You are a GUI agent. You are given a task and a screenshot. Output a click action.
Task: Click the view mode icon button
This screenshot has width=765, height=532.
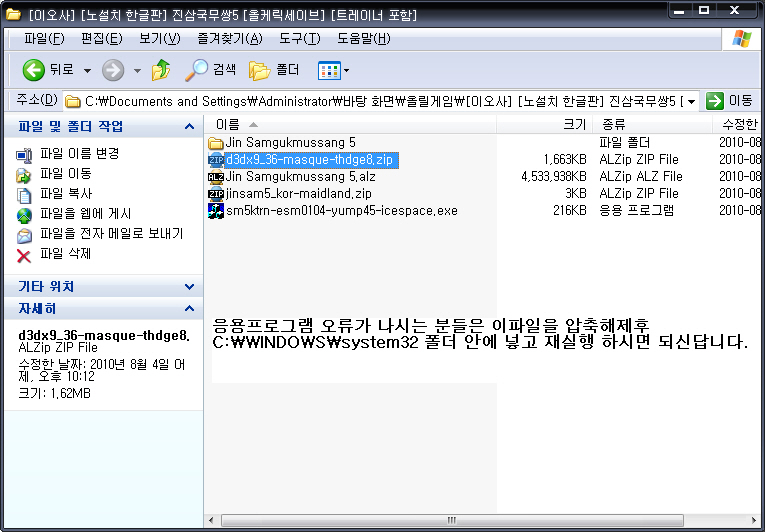pos(329,71)
